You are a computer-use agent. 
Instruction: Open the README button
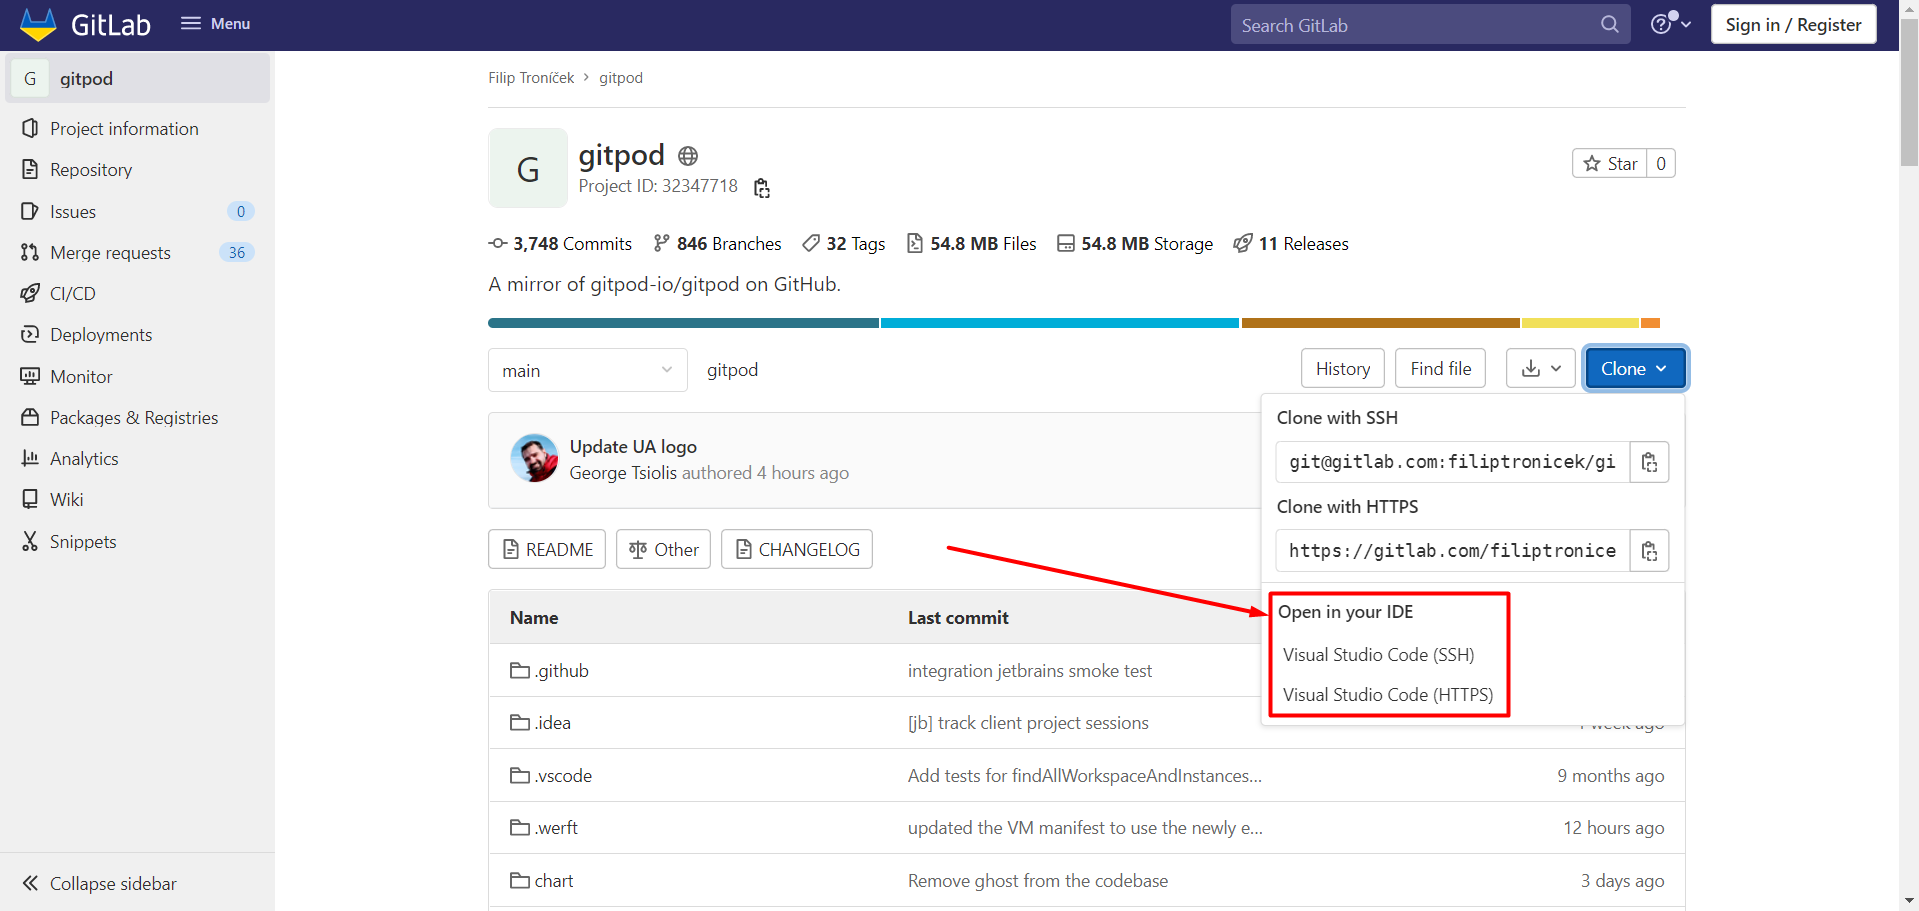point(547,549)
